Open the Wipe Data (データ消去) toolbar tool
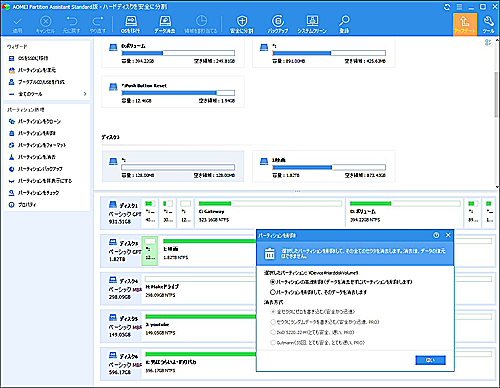The image size is (500, 388). click(165, 24)
